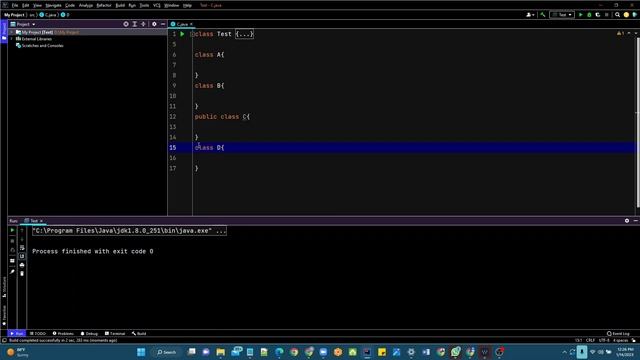
Task: Expand the folded Test class body
Action: (x=244, y=34)
